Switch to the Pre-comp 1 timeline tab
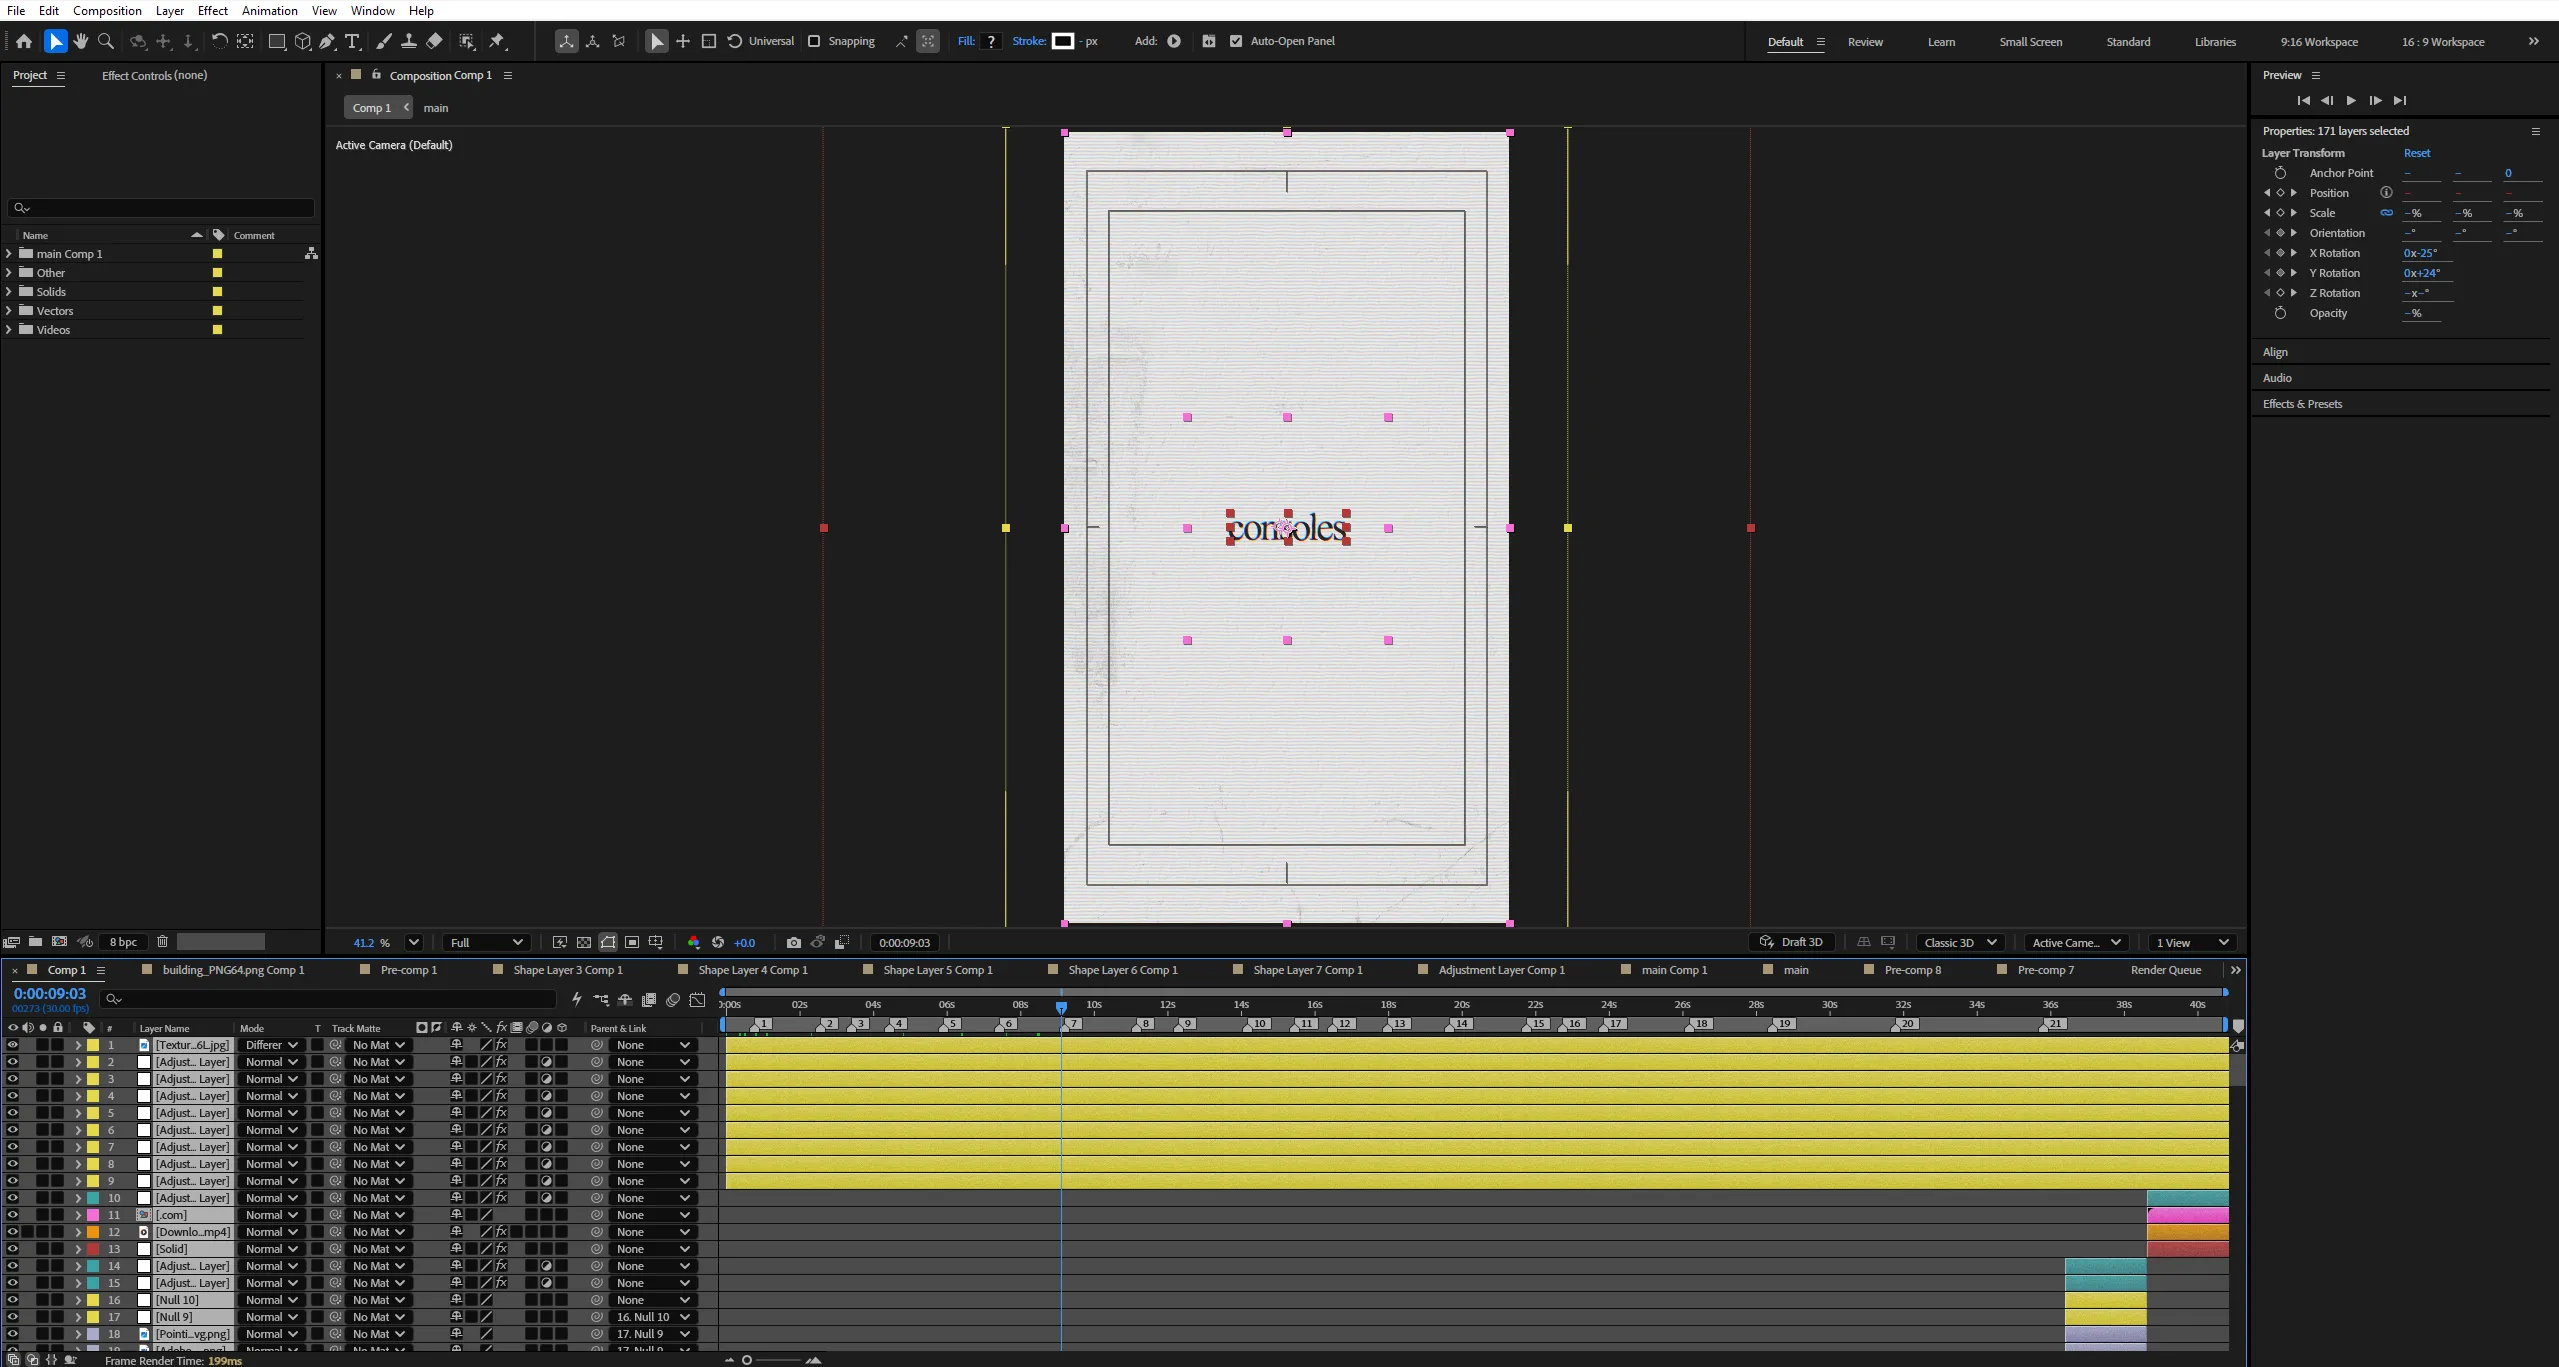Image resolution: width=2559 pixels, height=1367 pixels. point(408,970)
